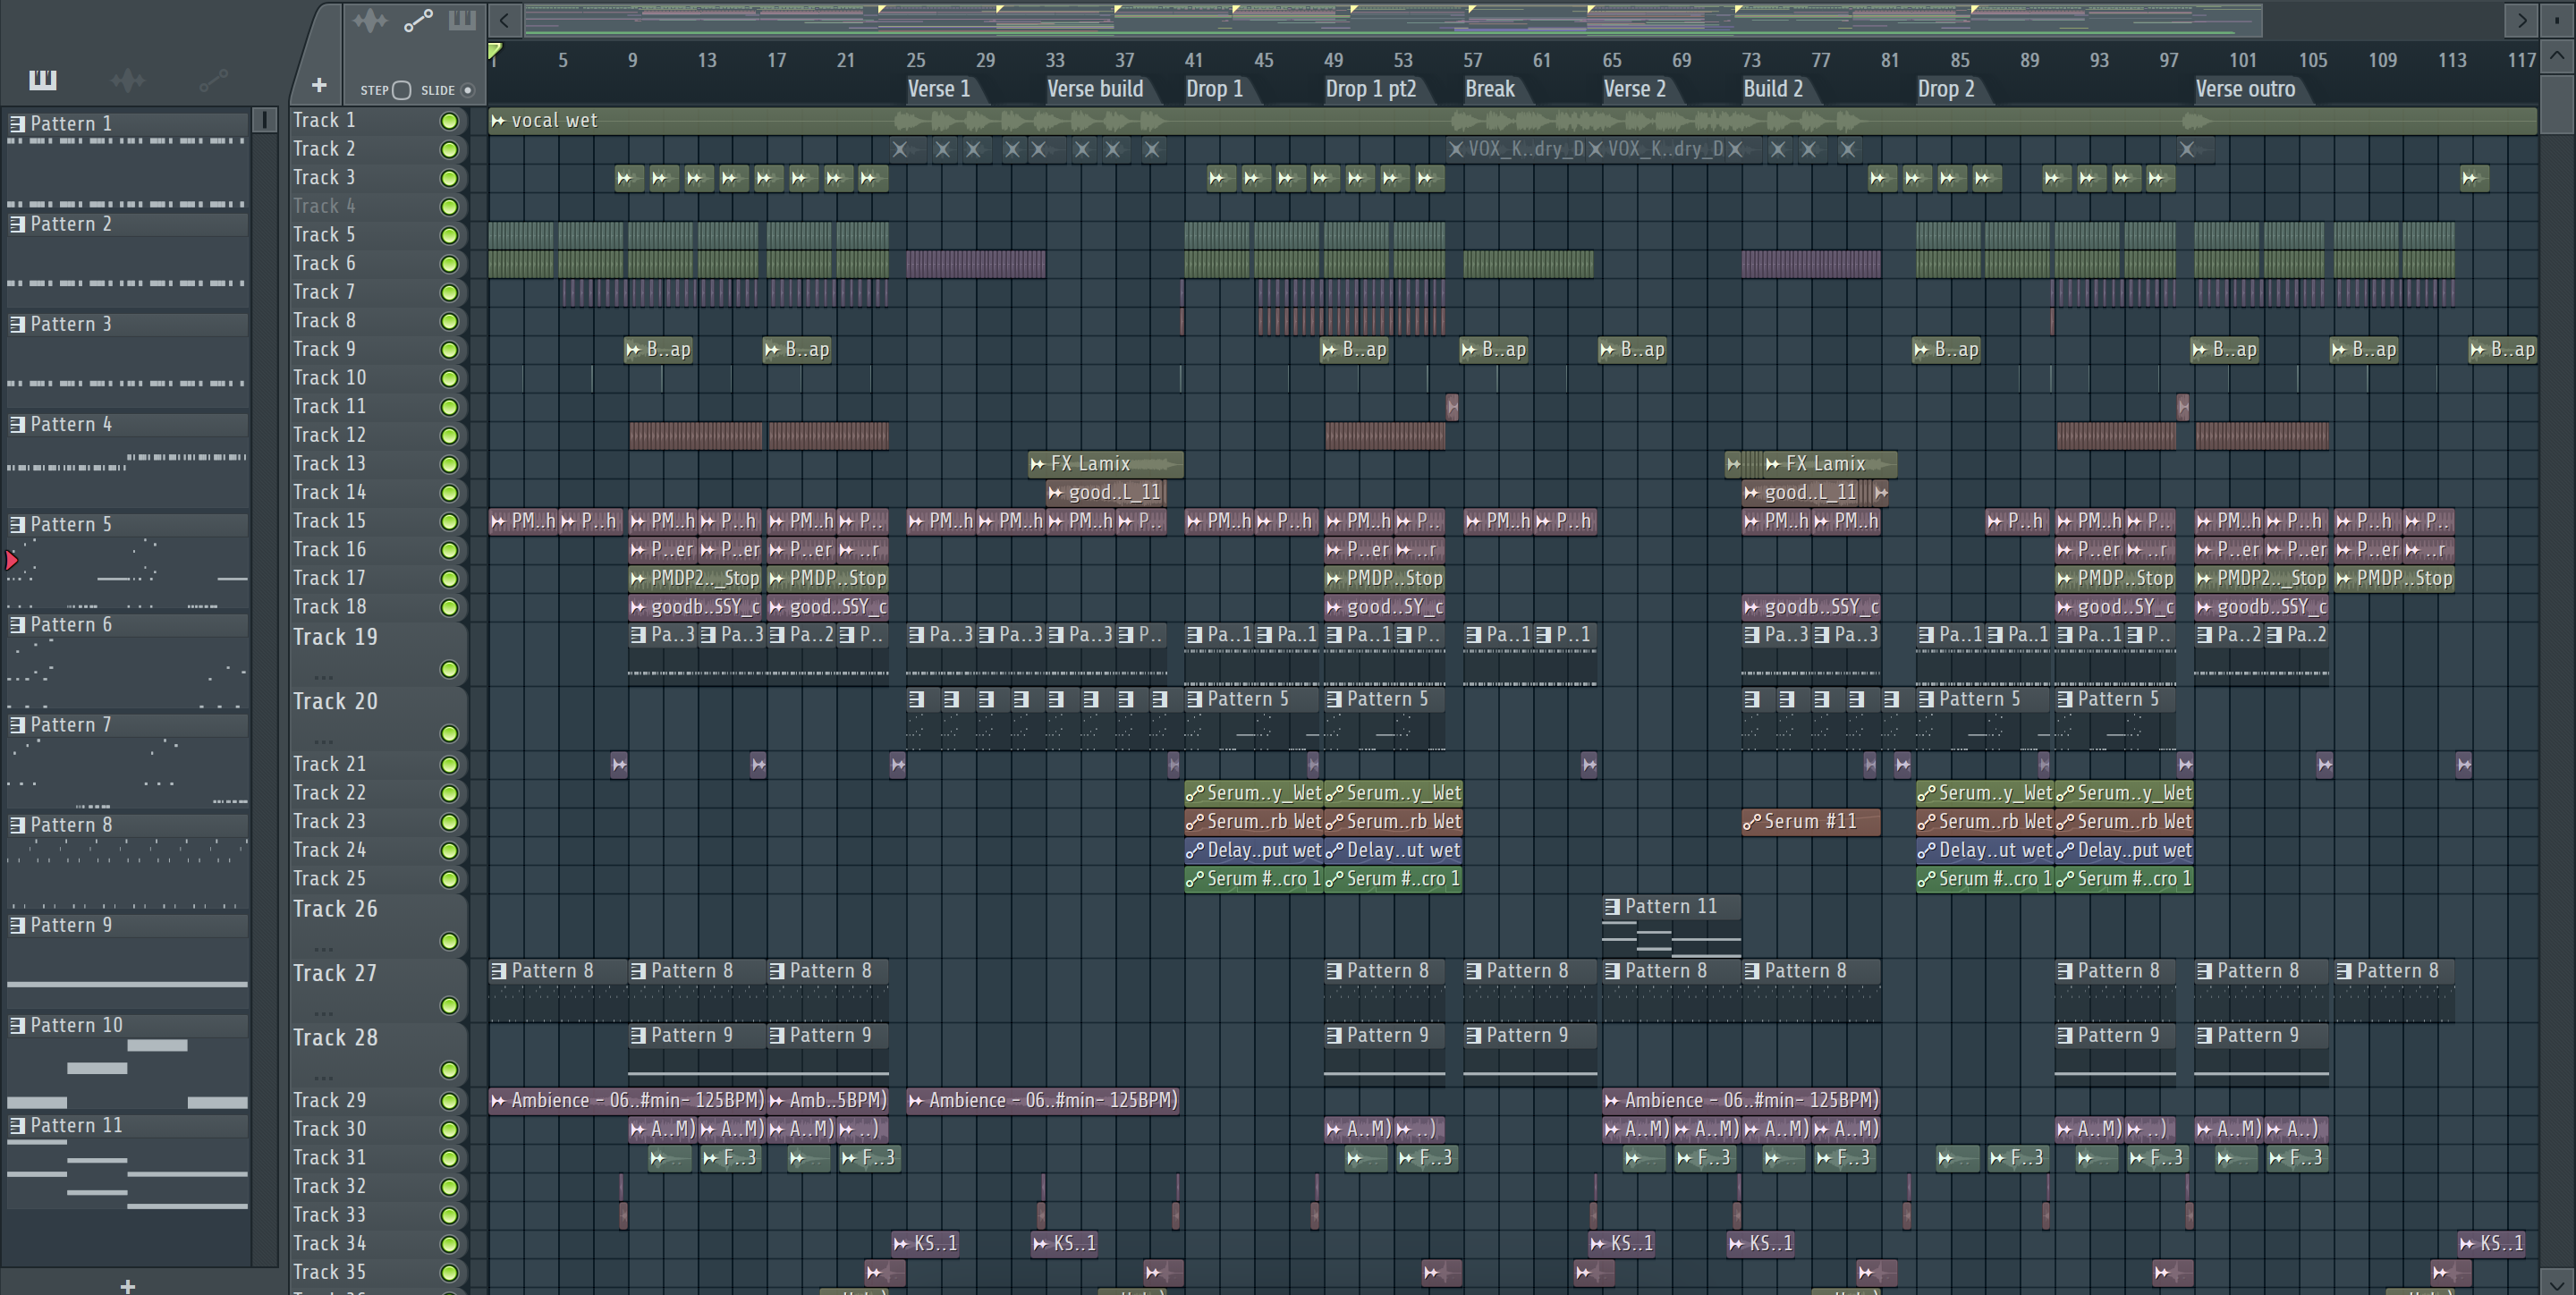Select the Build 2 timeline marker
The height and width of the screenshot is (1295, 2576).
click(x=1773, y=89)
